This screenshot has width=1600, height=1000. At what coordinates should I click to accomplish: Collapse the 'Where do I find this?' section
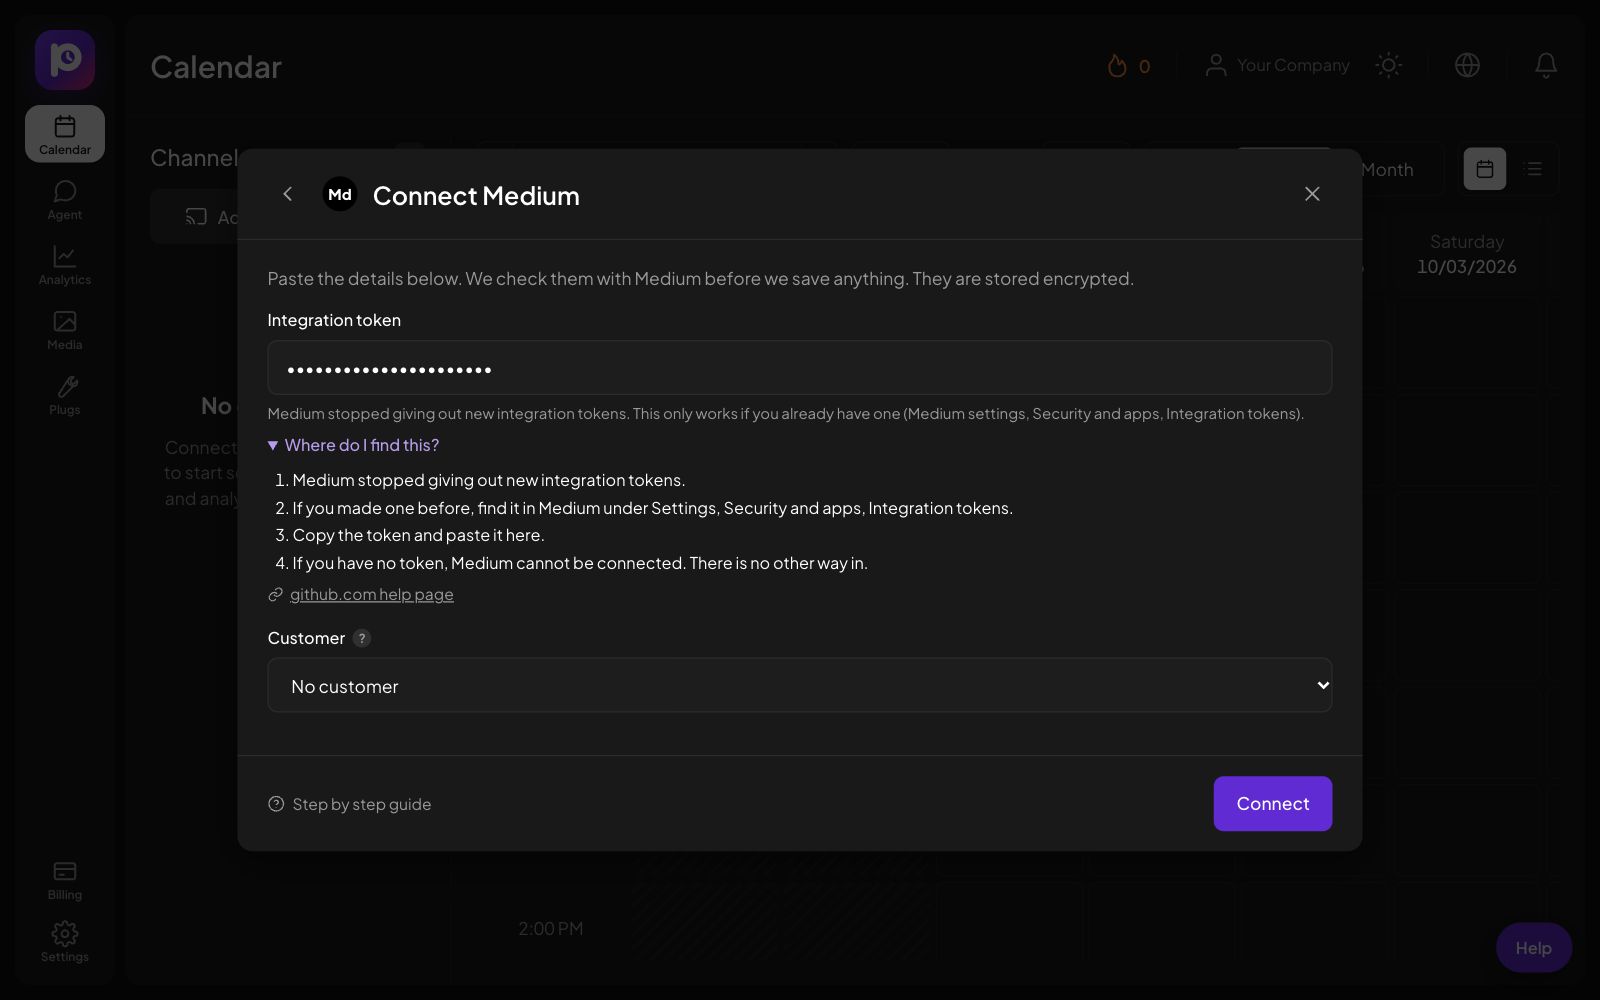[354, 445]
